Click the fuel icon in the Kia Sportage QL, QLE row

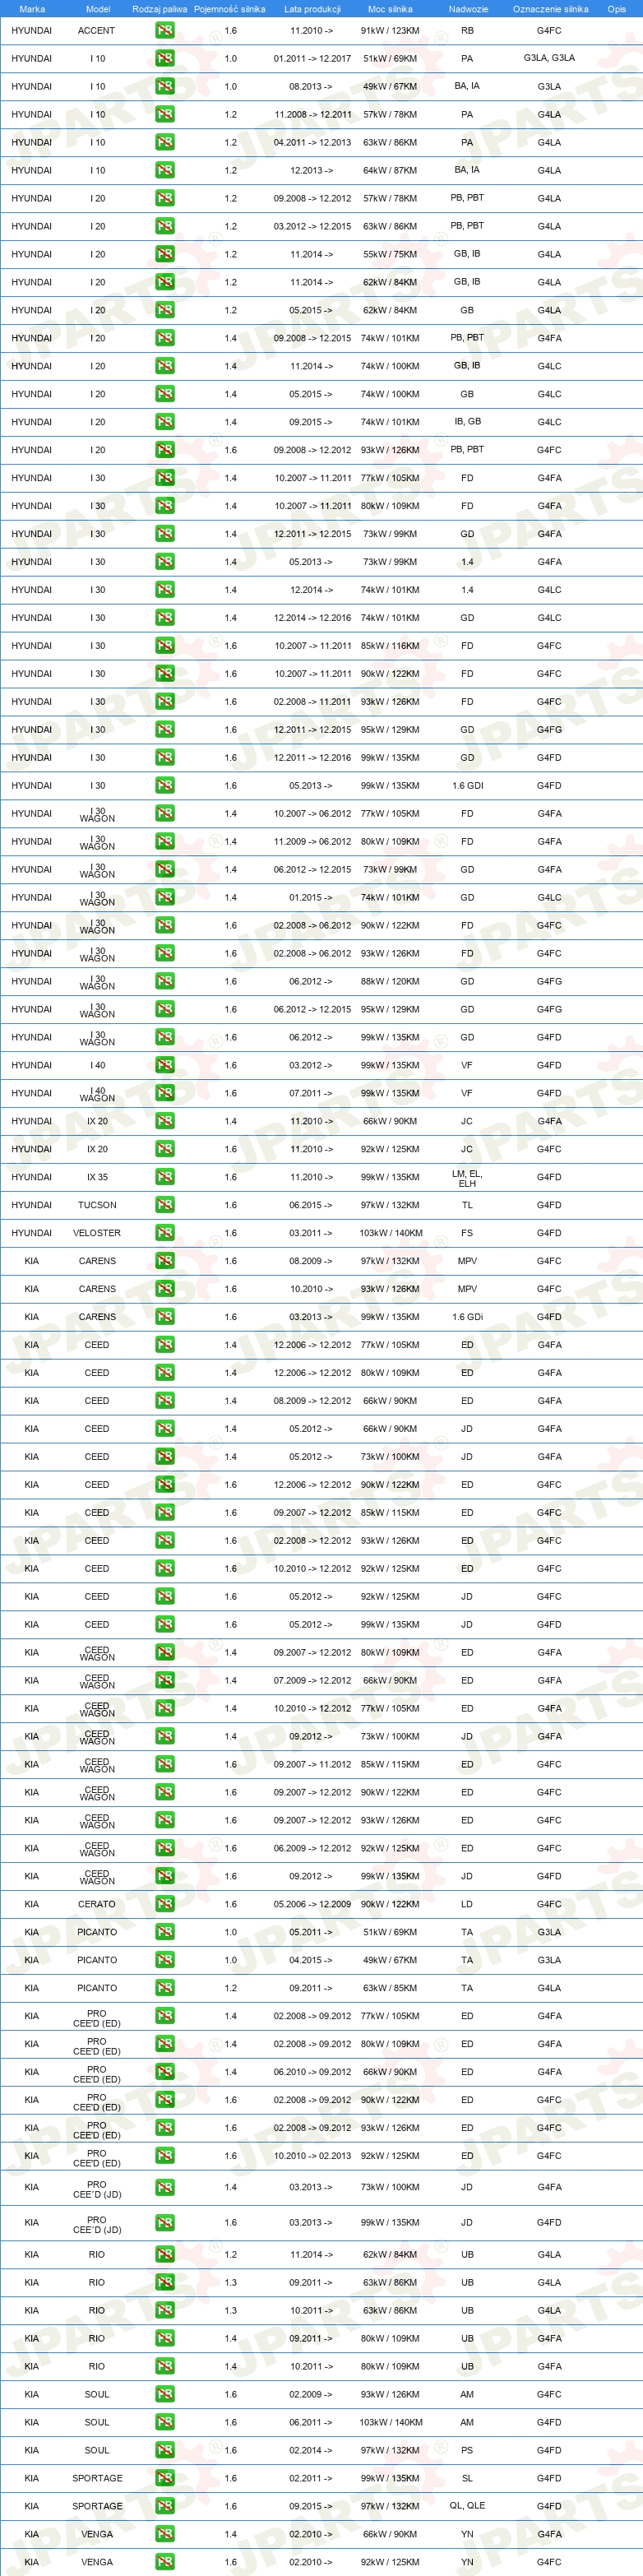165,2506
